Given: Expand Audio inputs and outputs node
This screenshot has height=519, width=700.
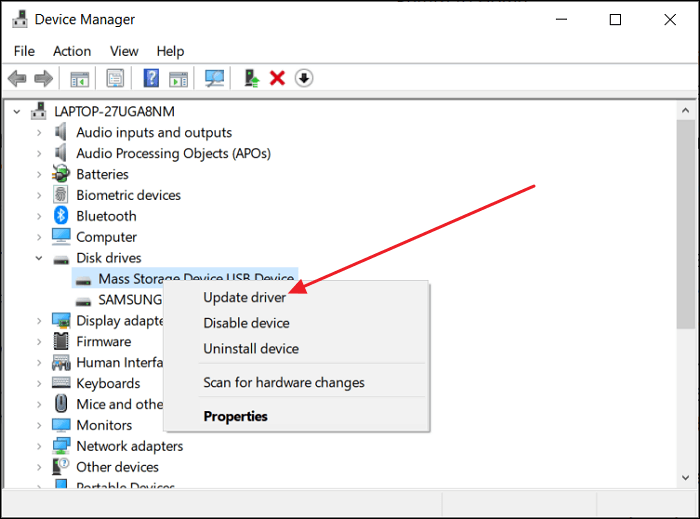Looking at the screenshot, I should pos(39,132).
